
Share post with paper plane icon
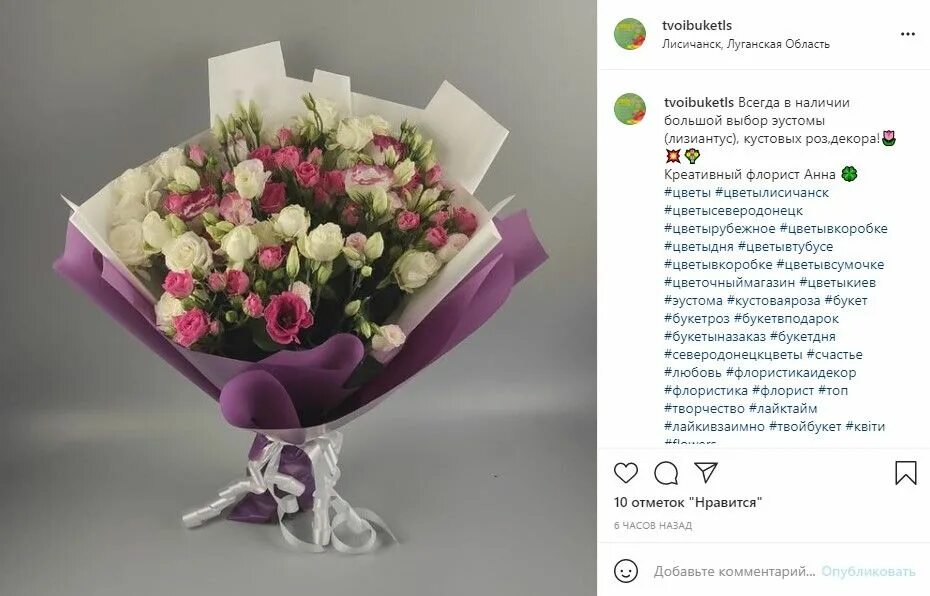706,472
